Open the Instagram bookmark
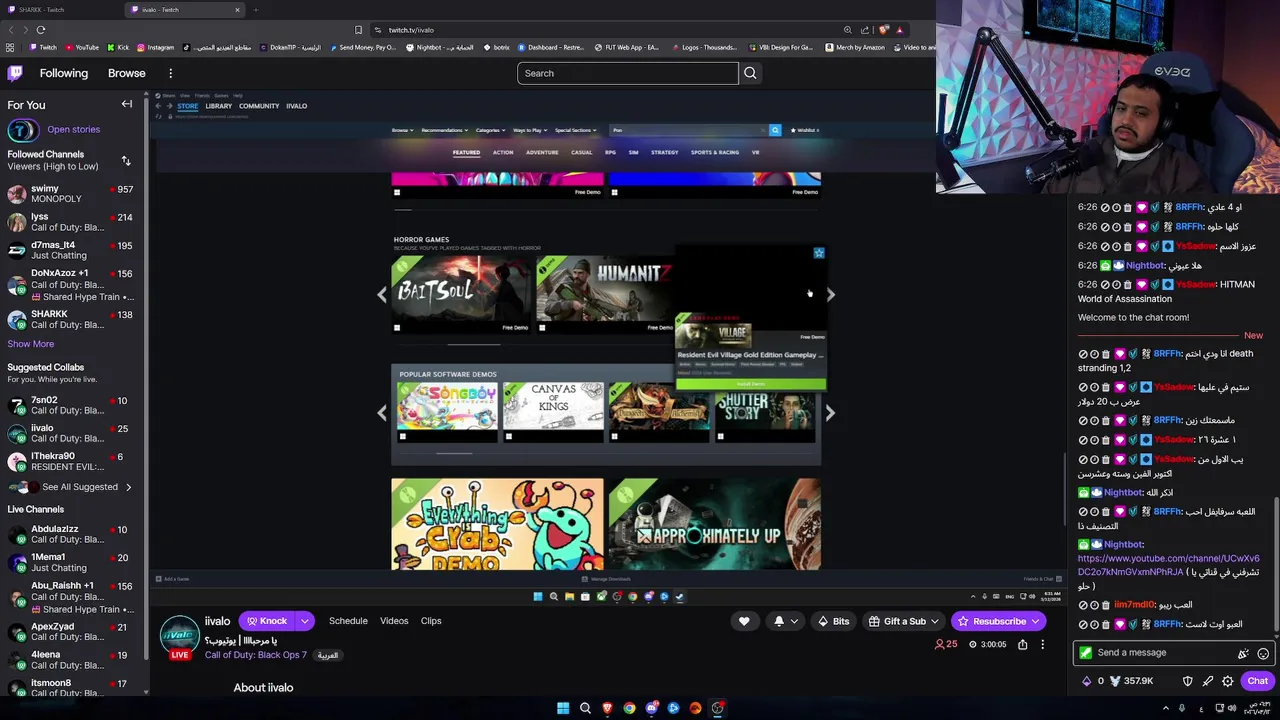 click(x=155, y=47)
